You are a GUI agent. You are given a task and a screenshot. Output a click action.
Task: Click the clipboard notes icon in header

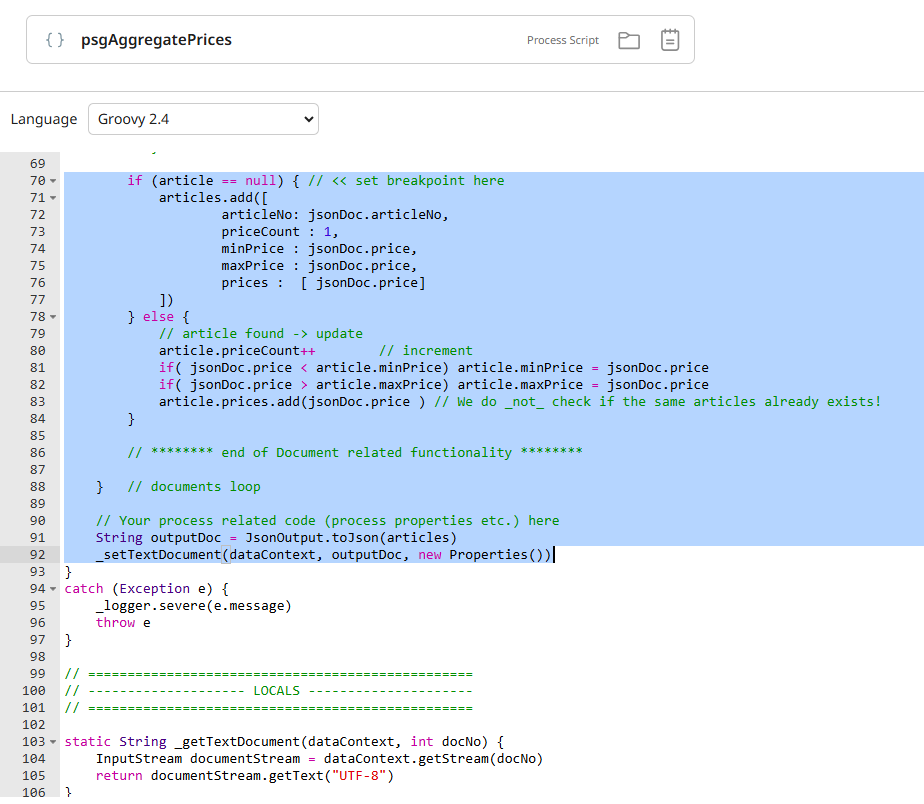(670, 40)
